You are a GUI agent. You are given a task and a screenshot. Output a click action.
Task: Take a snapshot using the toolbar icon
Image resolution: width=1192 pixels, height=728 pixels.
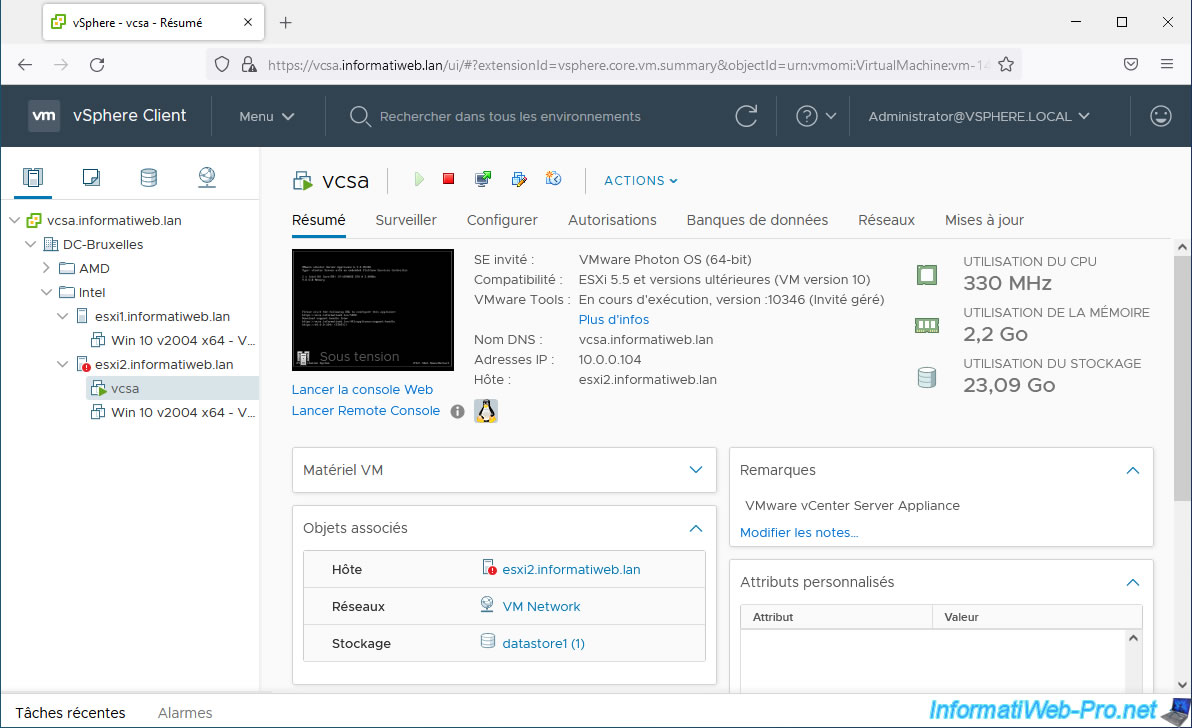(x=553, y=180)
